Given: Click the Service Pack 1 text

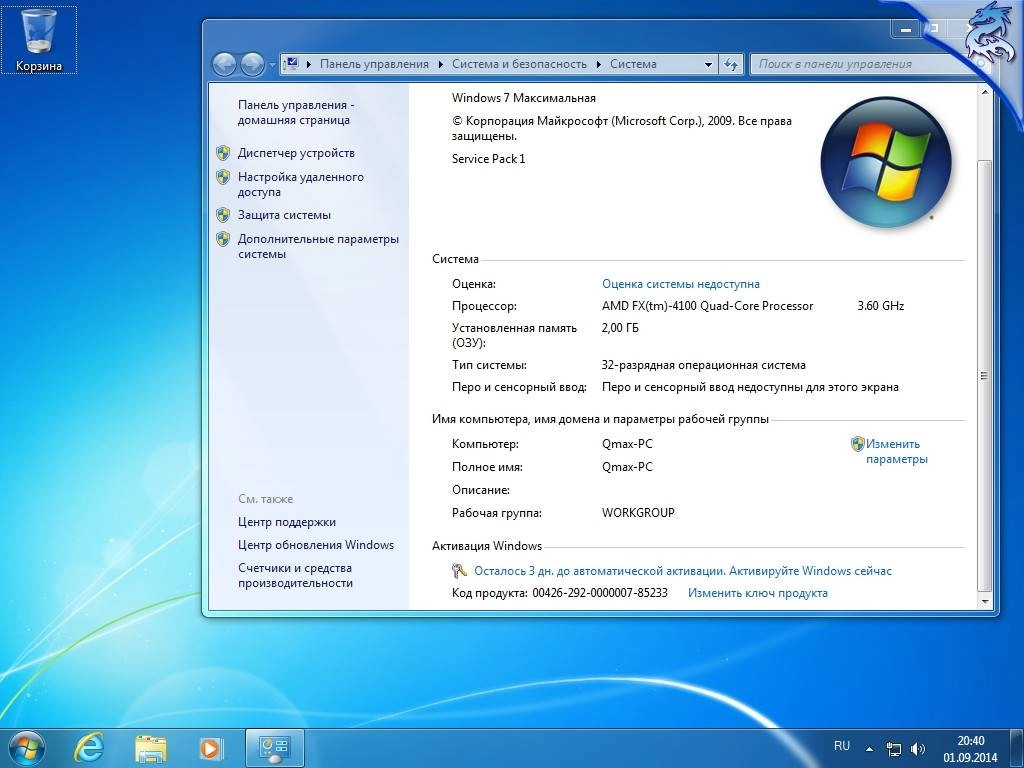Looking at the screenshot, I should tap(488, 159).
